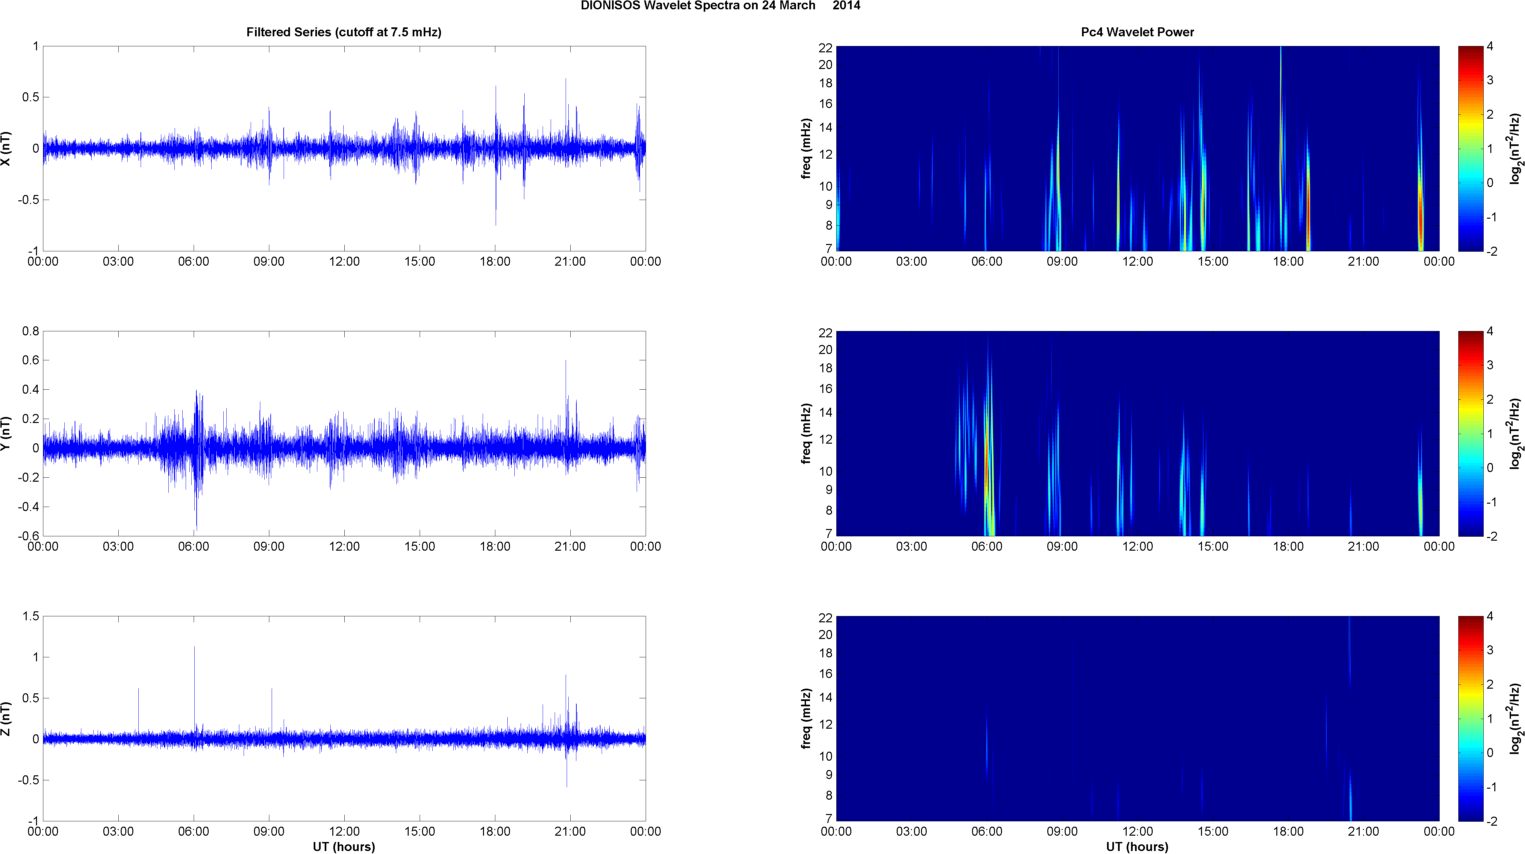Click the 0 tick on middle colorbar
The height and width of the screenshot is (854, 1525).
coord(1490,468)
